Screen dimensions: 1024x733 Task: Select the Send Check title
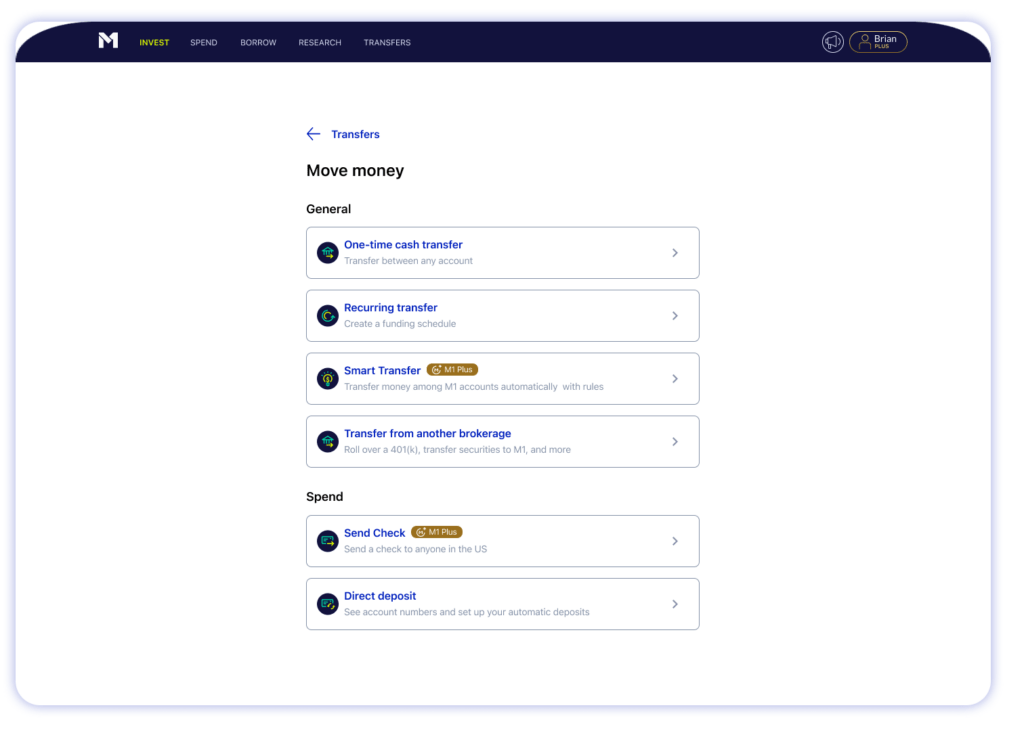(x=374, y=533)
